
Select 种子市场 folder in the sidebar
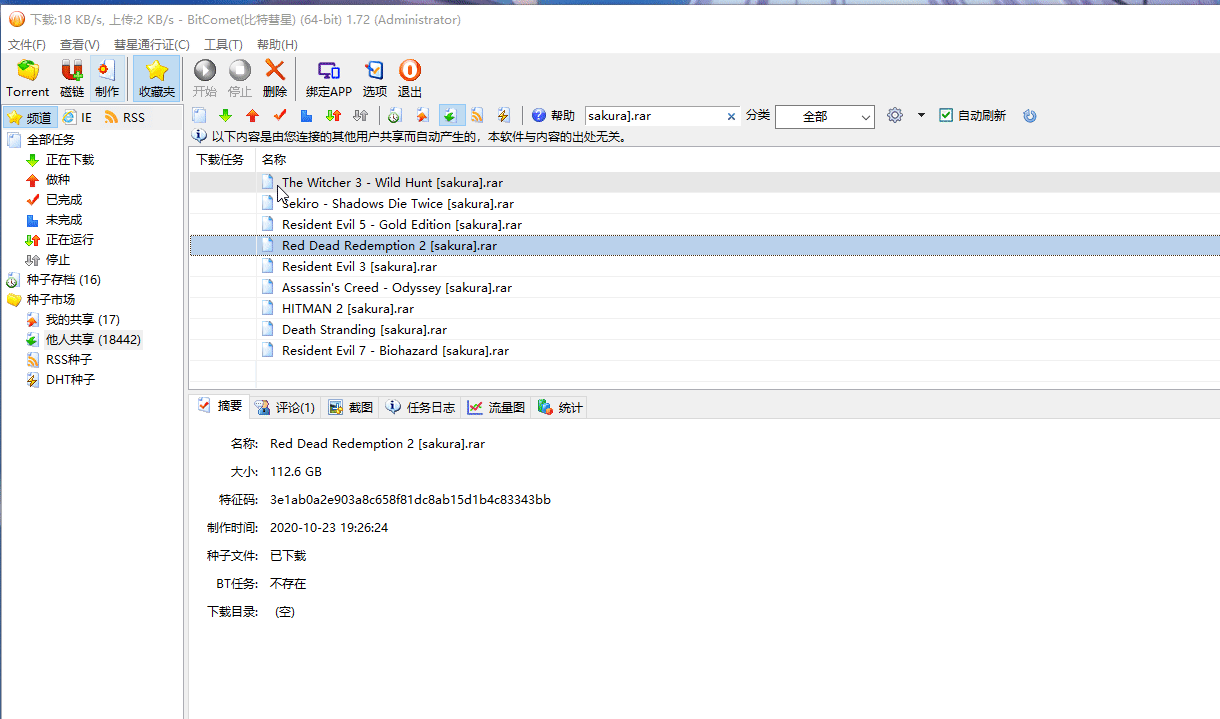[50, 299]
